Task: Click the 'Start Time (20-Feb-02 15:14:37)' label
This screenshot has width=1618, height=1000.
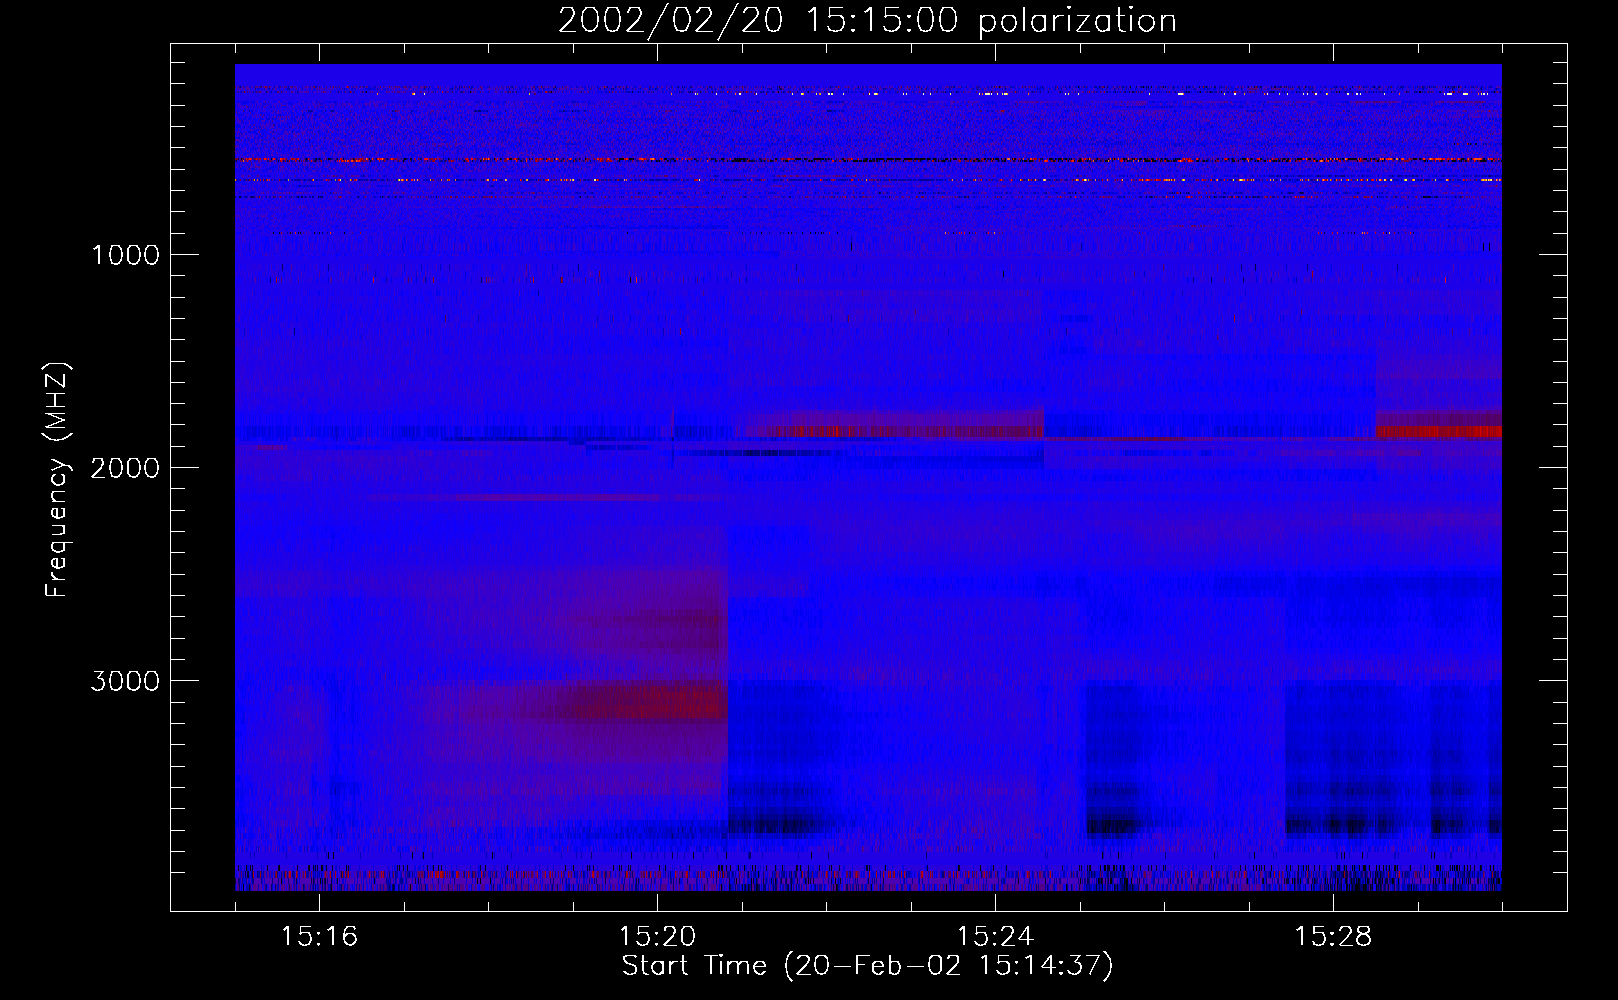Action: 867,966
